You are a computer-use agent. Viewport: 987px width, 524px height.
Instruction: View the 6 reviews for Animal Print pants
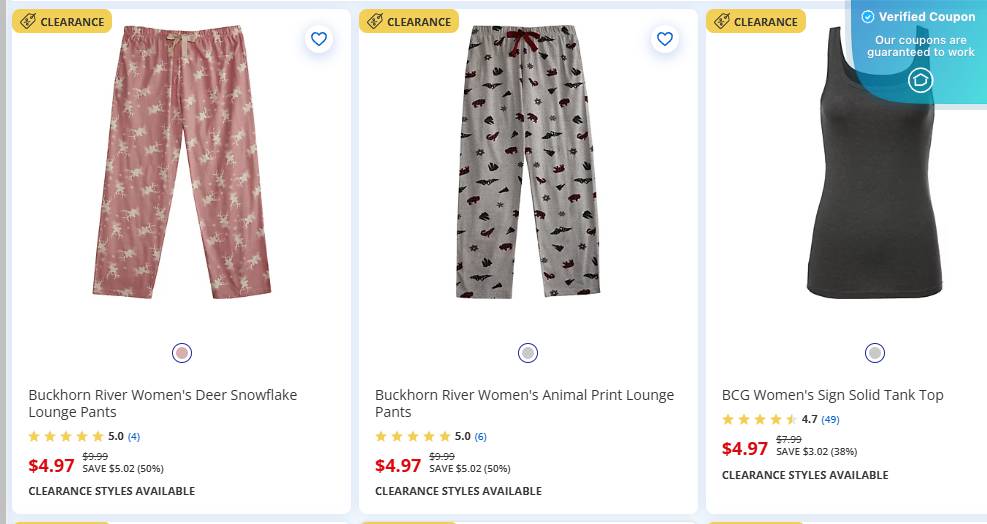point(481,437)
